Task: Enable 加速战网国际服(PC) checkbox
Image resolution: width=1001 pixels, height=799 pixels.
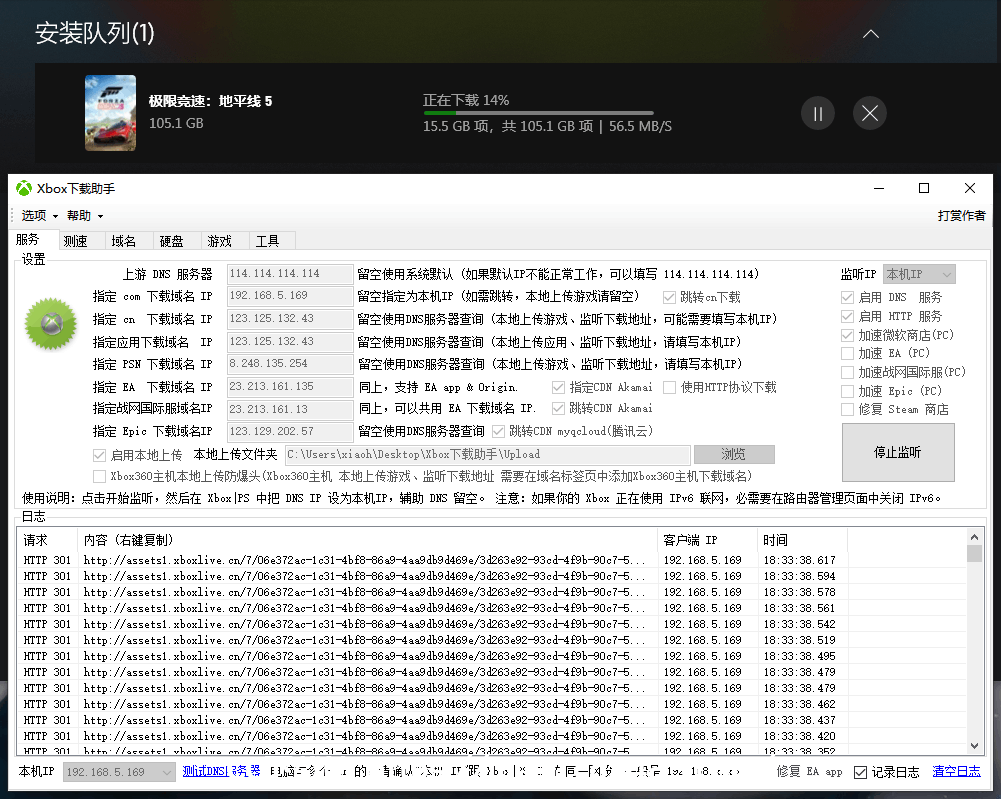Action: coord(847,372)
